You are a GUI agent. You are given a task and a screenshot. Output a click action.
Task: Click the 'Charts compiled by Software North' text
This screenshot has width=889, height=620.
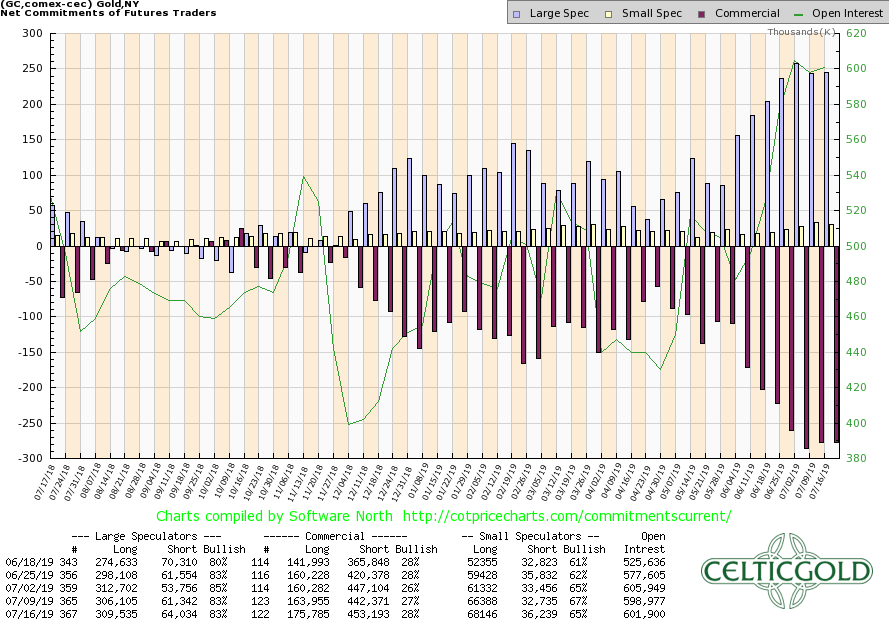click(x=275, y=516)
